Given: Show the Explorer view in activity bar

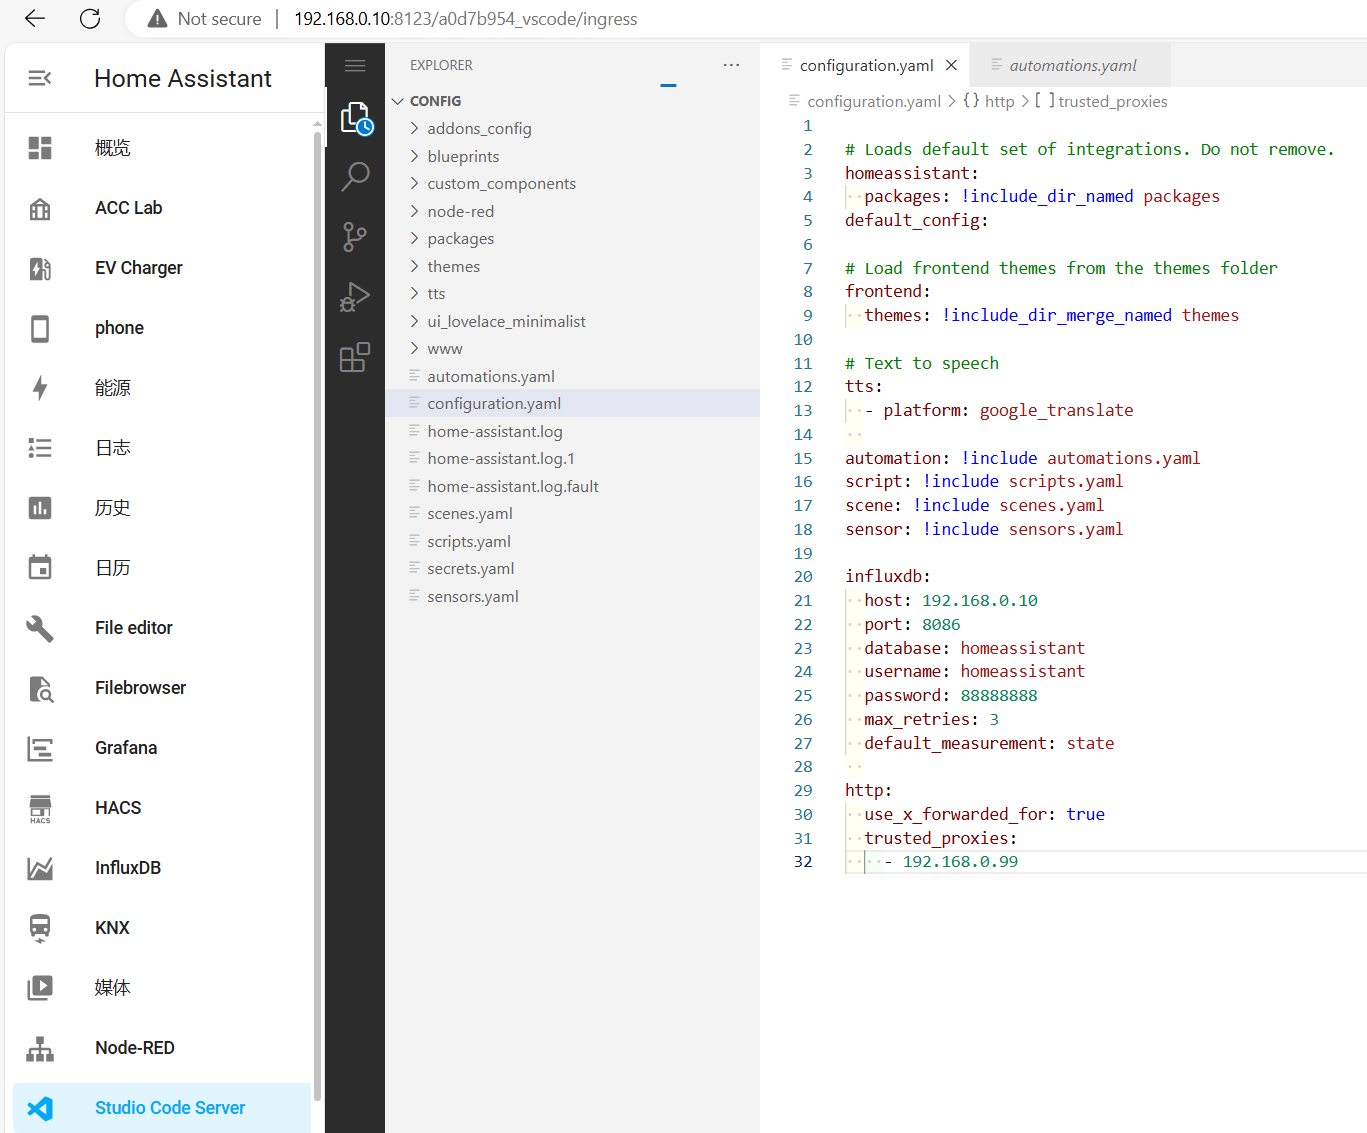Looking at the screenshot, I should pyautogui.click(x=355, y=119).
